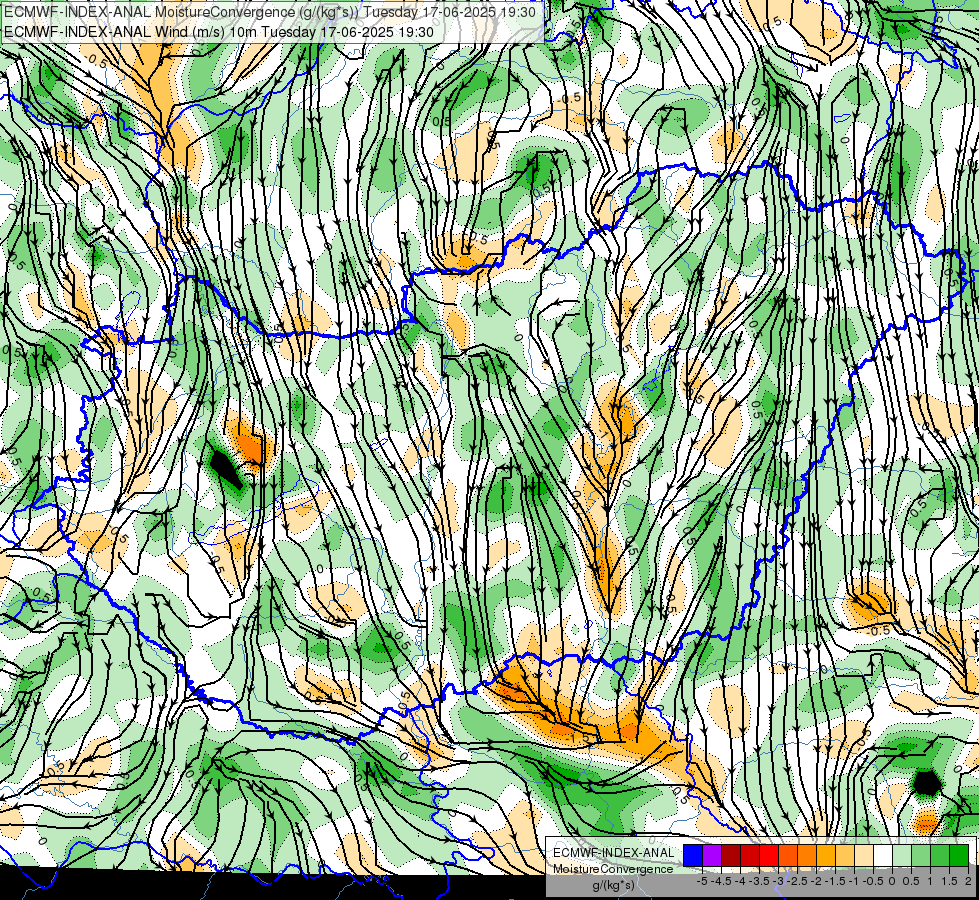The width and height of the screenshot is (979, 900).
Task: Click the white legend swatch
Action: coord(883,856)
